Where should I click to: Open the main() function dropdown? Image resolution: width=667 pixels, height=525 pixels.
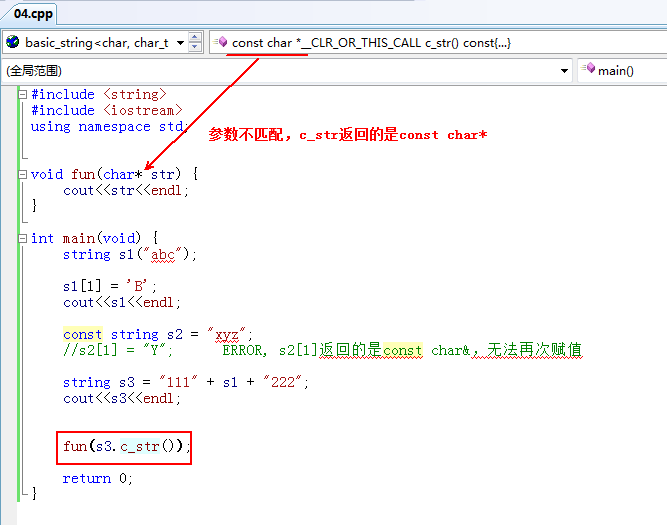[x=623, y=70]
